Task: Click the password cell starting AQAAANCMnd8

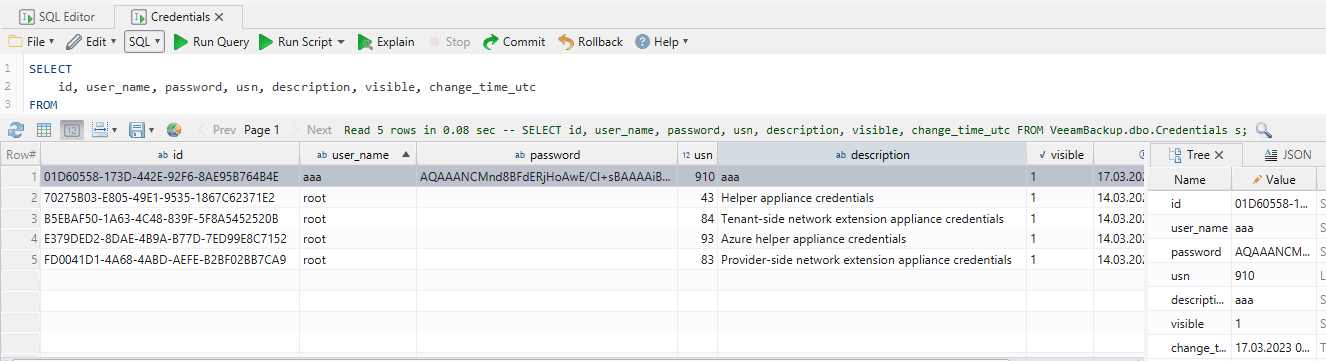Action: pos(546,177)
